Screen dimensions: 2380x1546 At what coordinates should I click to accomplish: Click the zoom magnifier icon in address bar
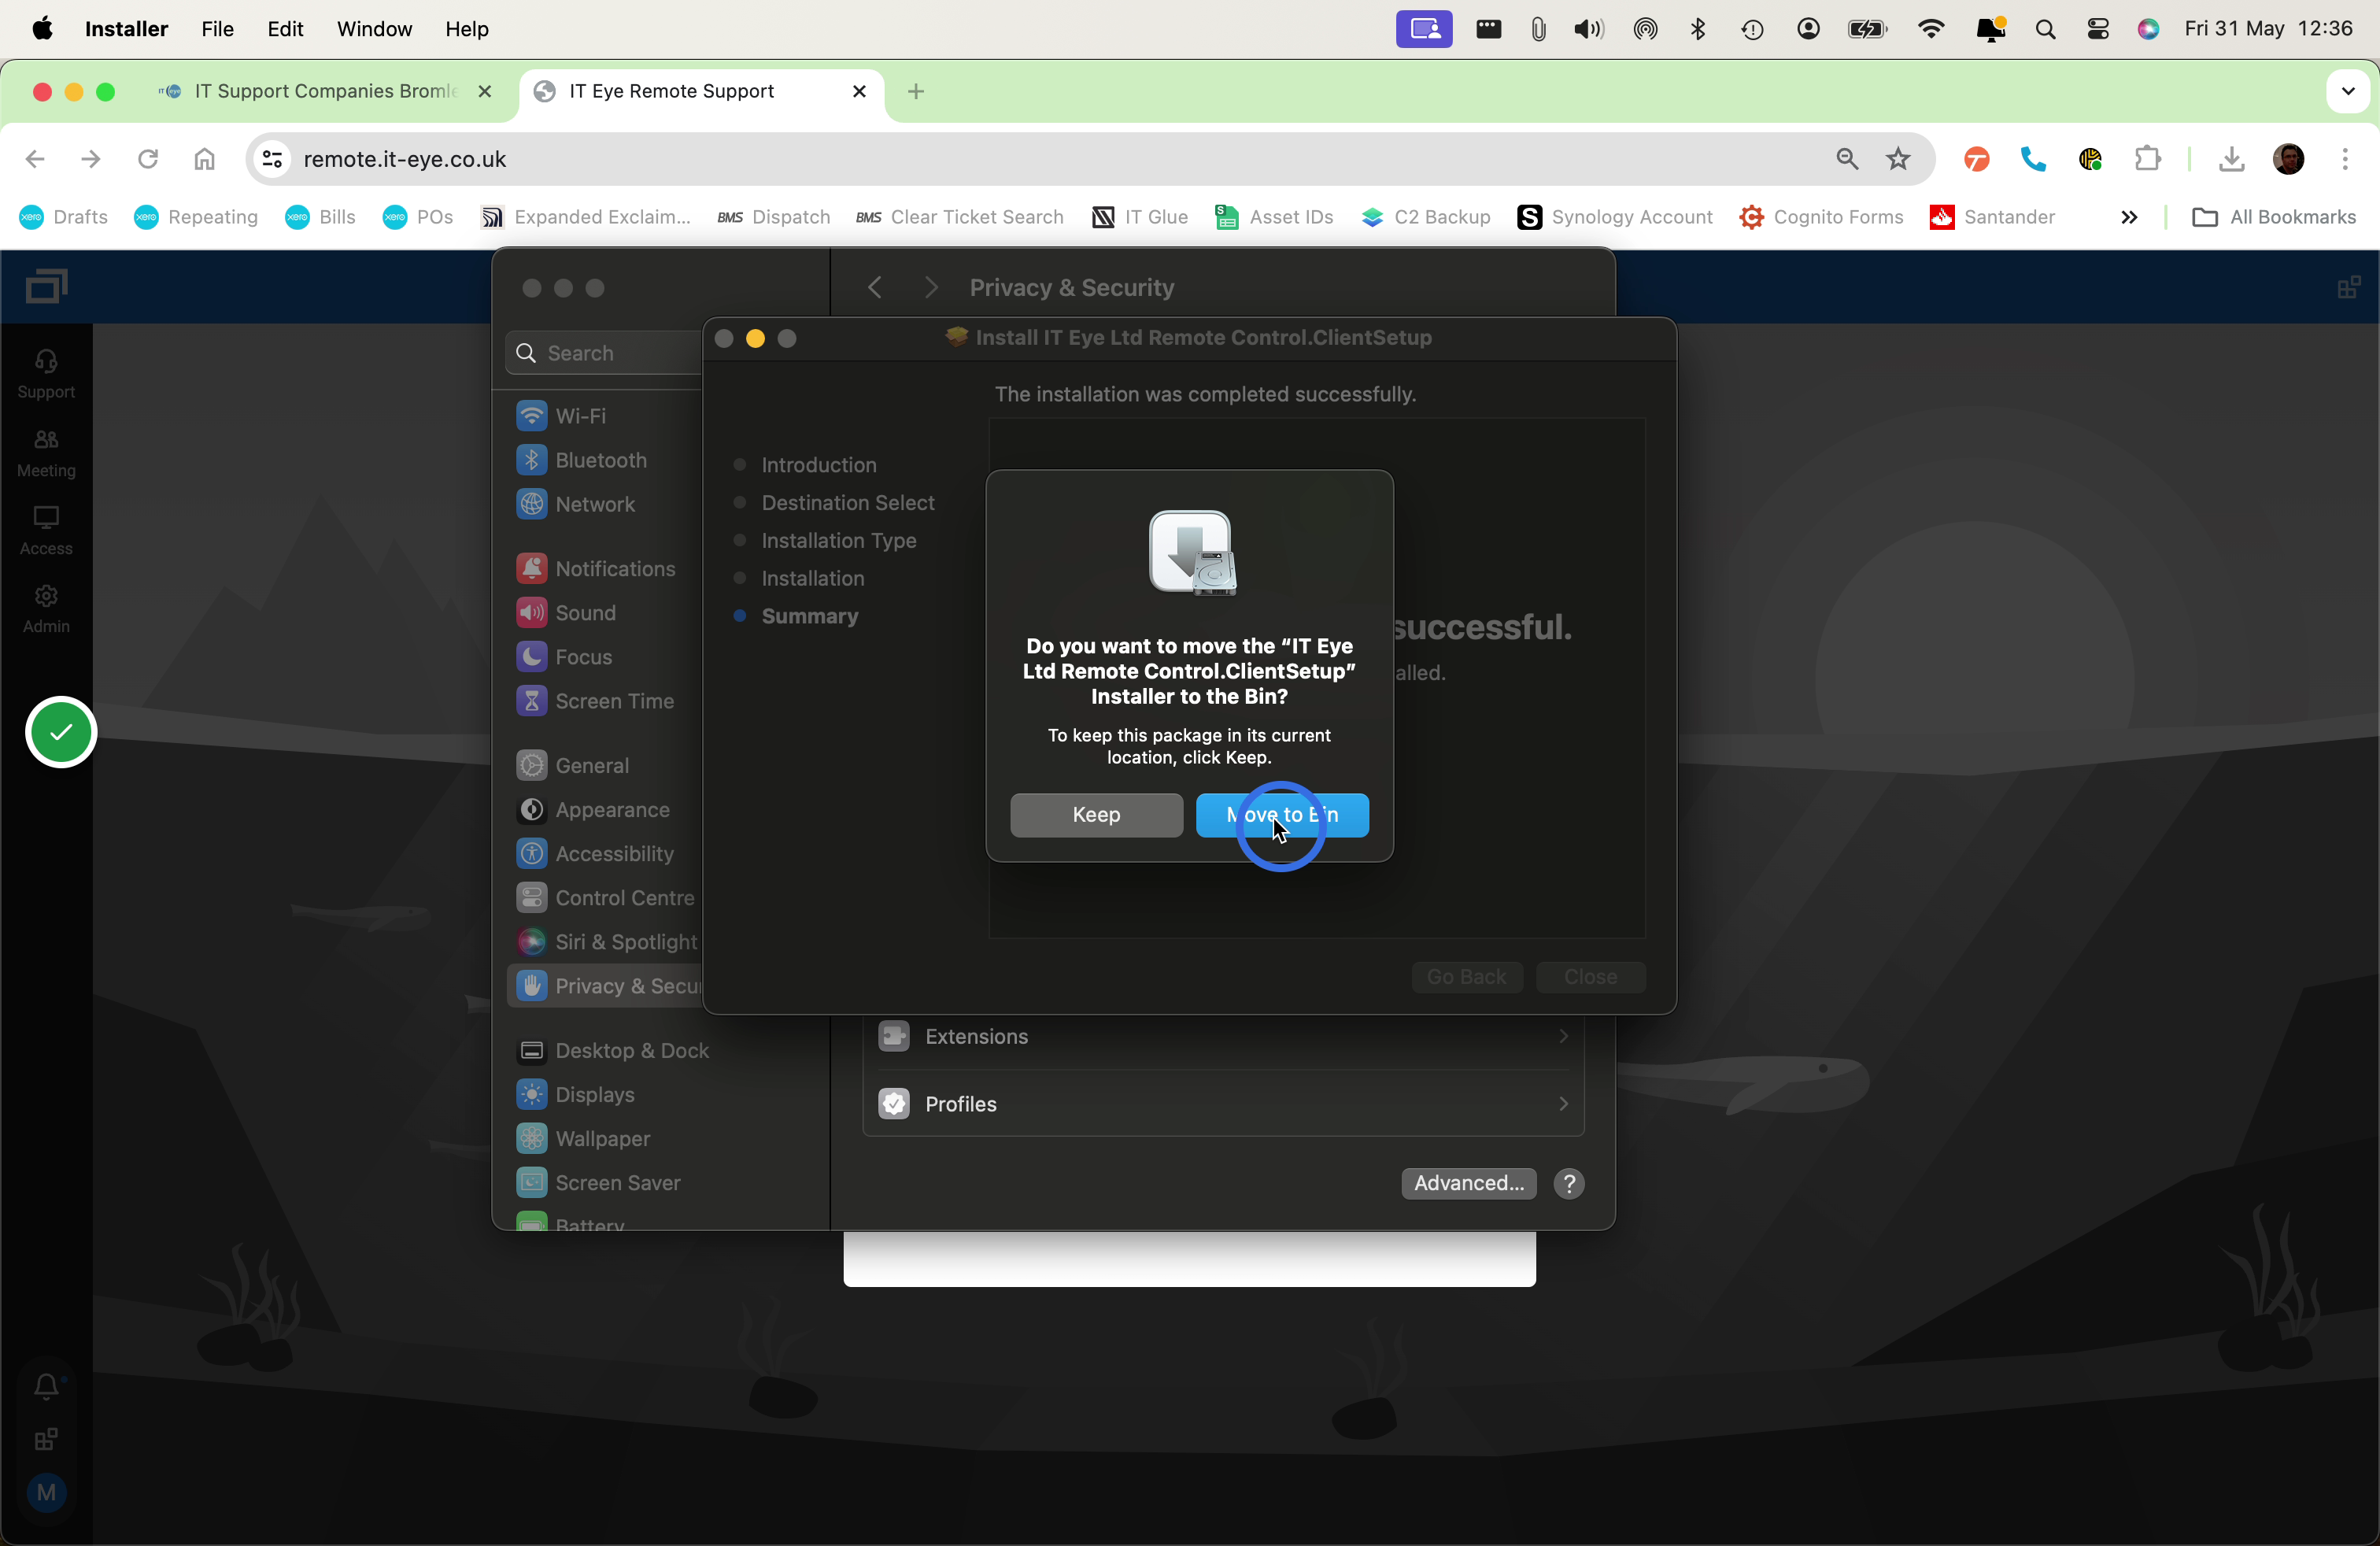(x=1847, y=159)
